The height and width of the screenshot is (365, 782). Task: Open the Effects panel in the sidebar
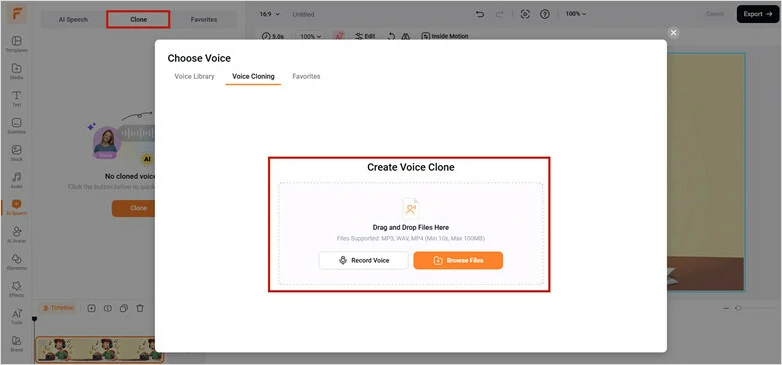tap(16, 289)
